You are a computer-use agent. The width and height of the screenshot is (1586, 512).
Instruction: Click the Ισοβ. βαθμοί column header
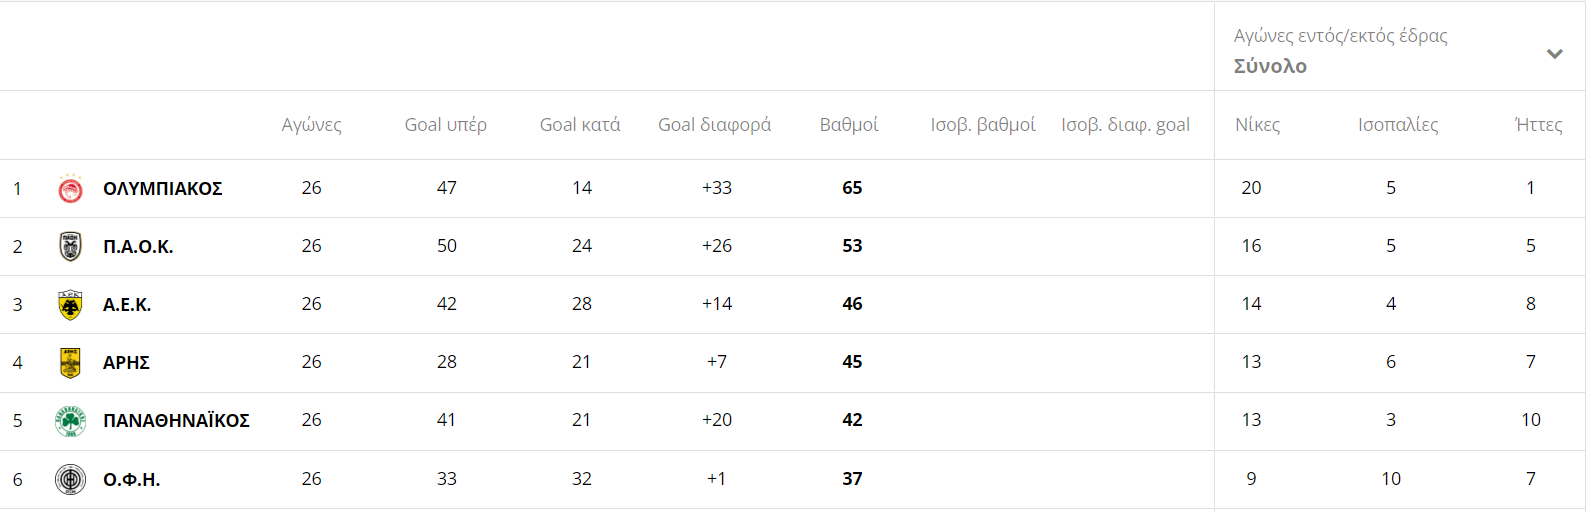(x=983, y=125)
